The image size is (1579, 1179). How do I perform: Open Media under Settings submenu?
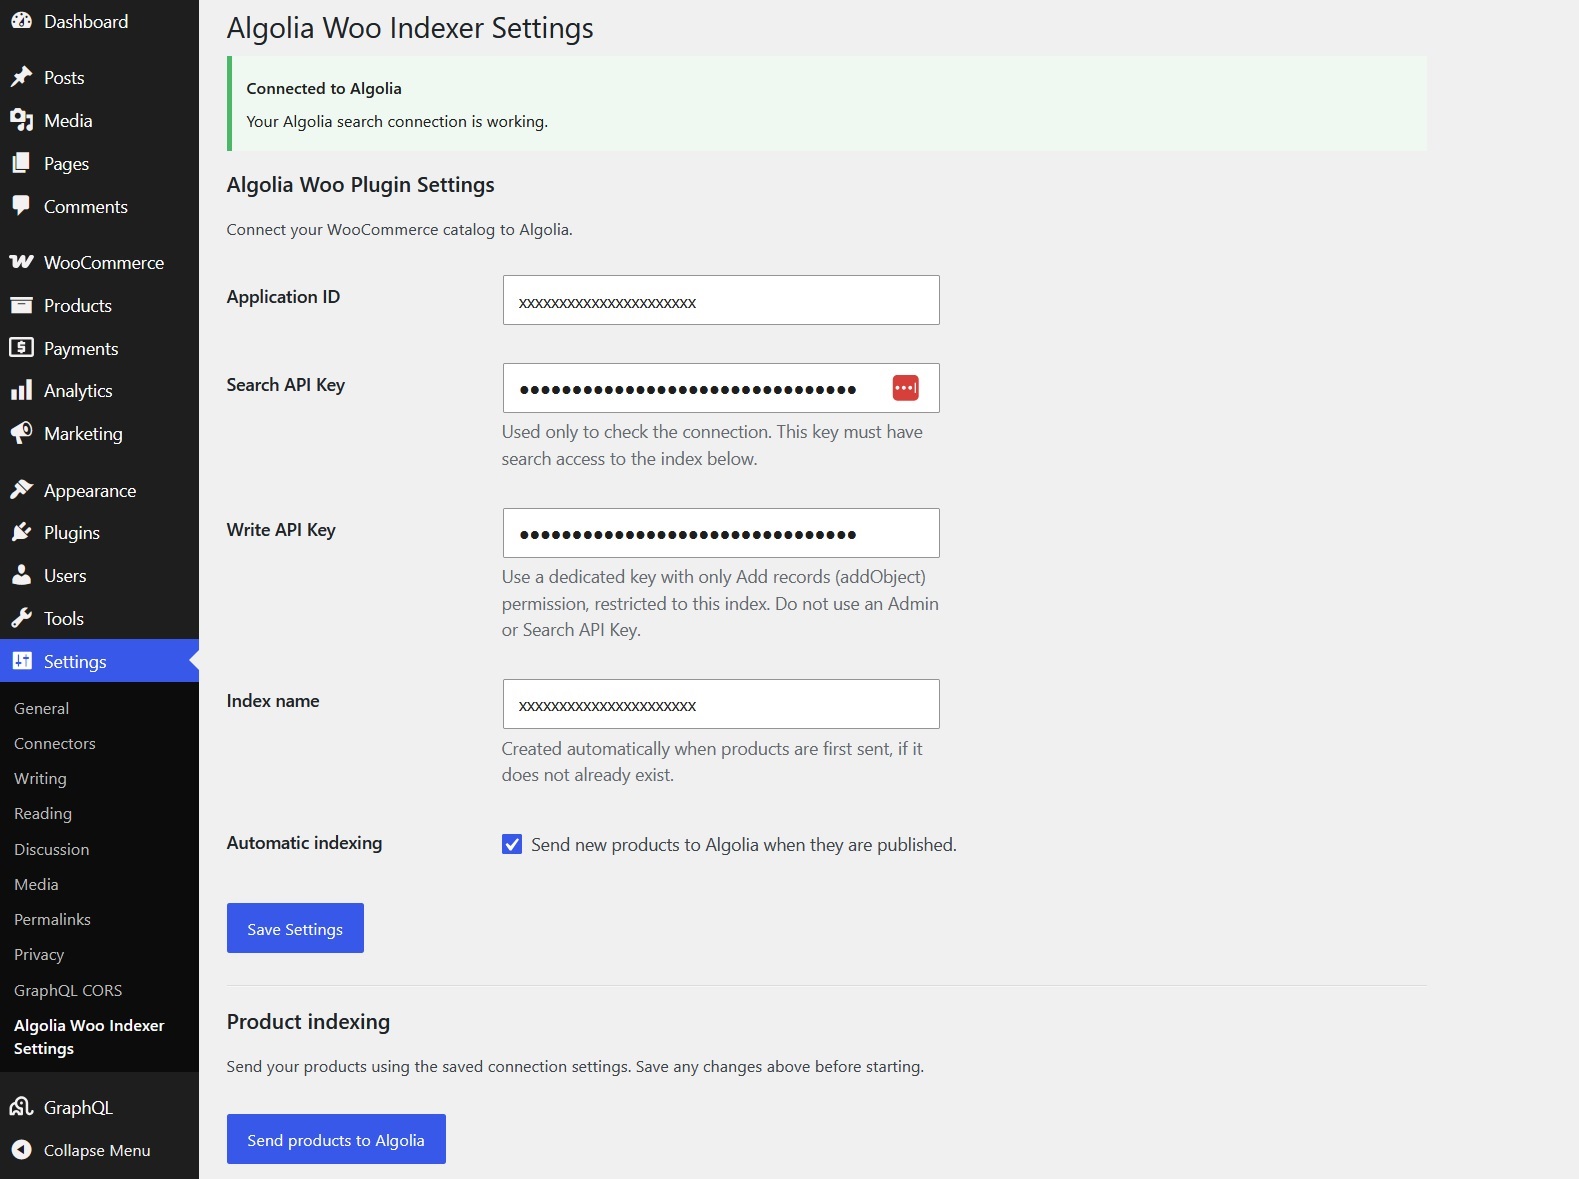(36, 884)
